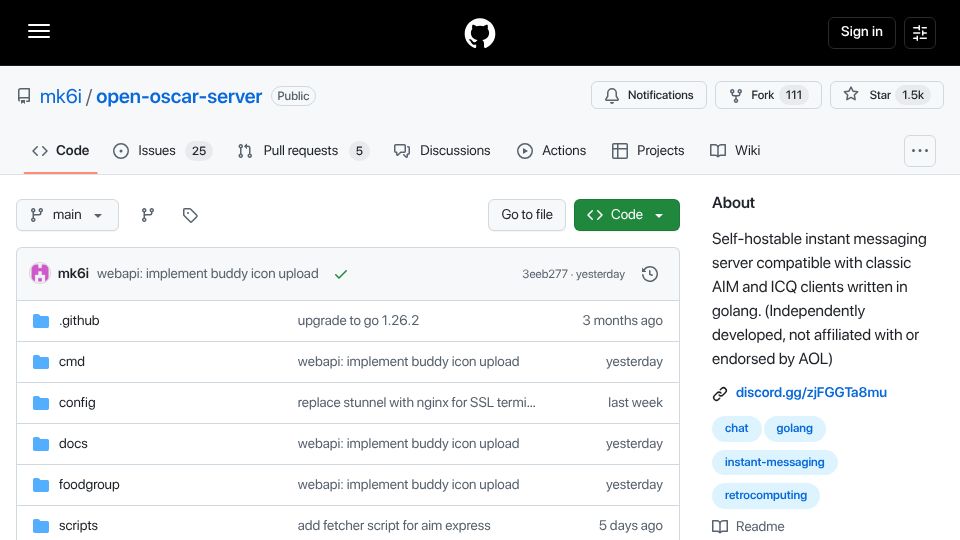Click 'last week' timestamp for config

(x=635, y=403)
